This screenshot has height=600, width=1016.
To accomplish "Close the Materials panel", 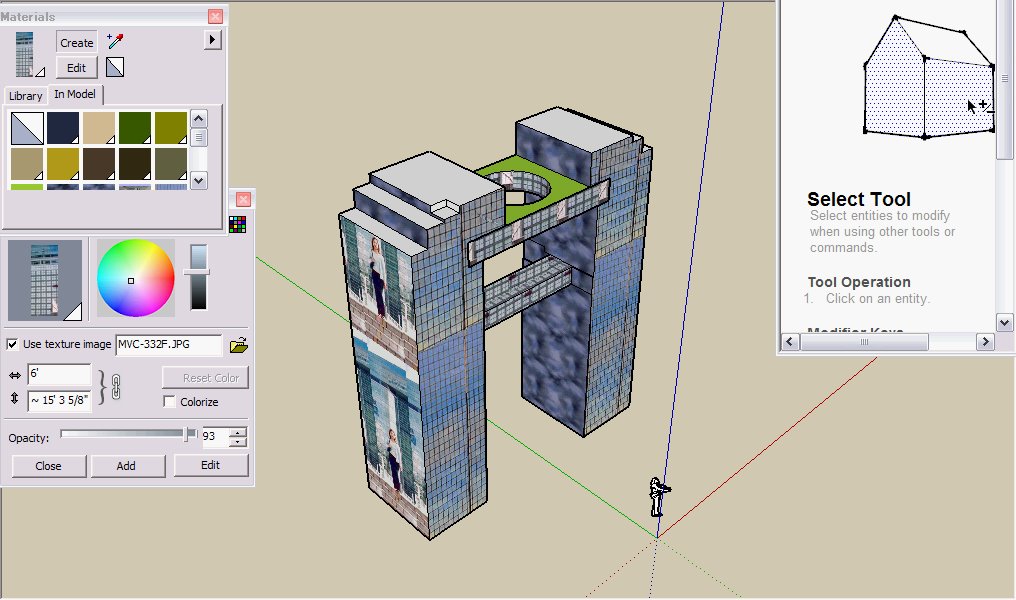I will click(215, 16).
